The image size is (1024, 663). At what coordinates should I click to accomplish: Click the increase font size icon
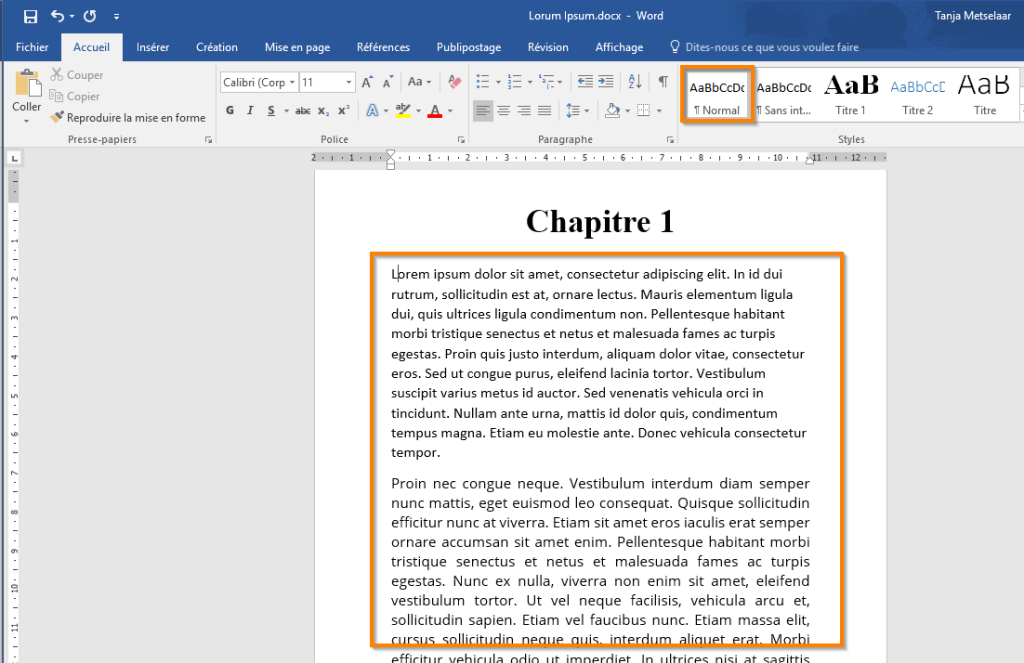368,82
